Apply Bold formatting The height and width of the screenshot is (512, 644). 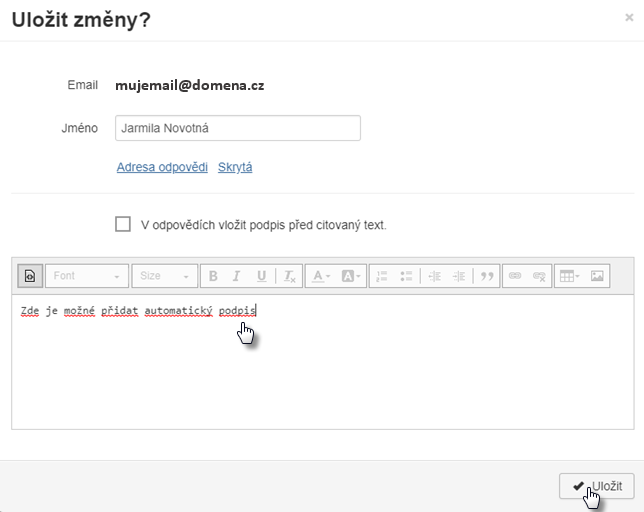(x=213, y=276)
